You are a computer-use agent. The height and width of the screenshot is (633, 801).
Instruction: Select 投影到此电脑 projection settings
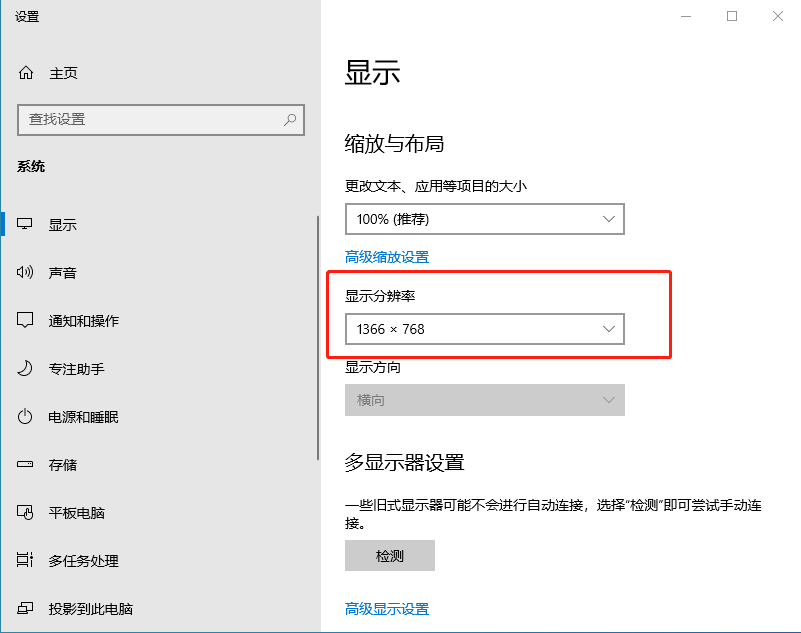click(x=25, y=608)
